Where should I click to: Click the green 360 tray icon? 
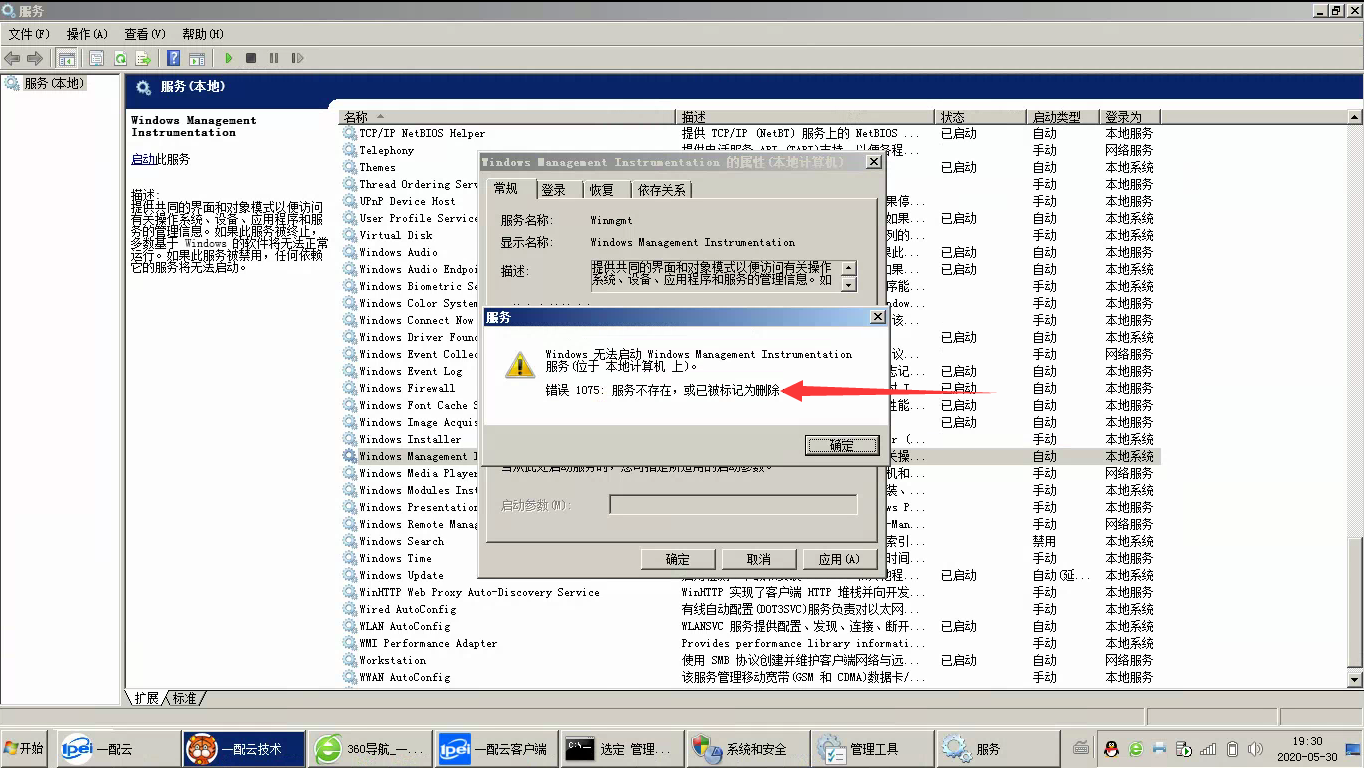click(x=1136, y=749)
